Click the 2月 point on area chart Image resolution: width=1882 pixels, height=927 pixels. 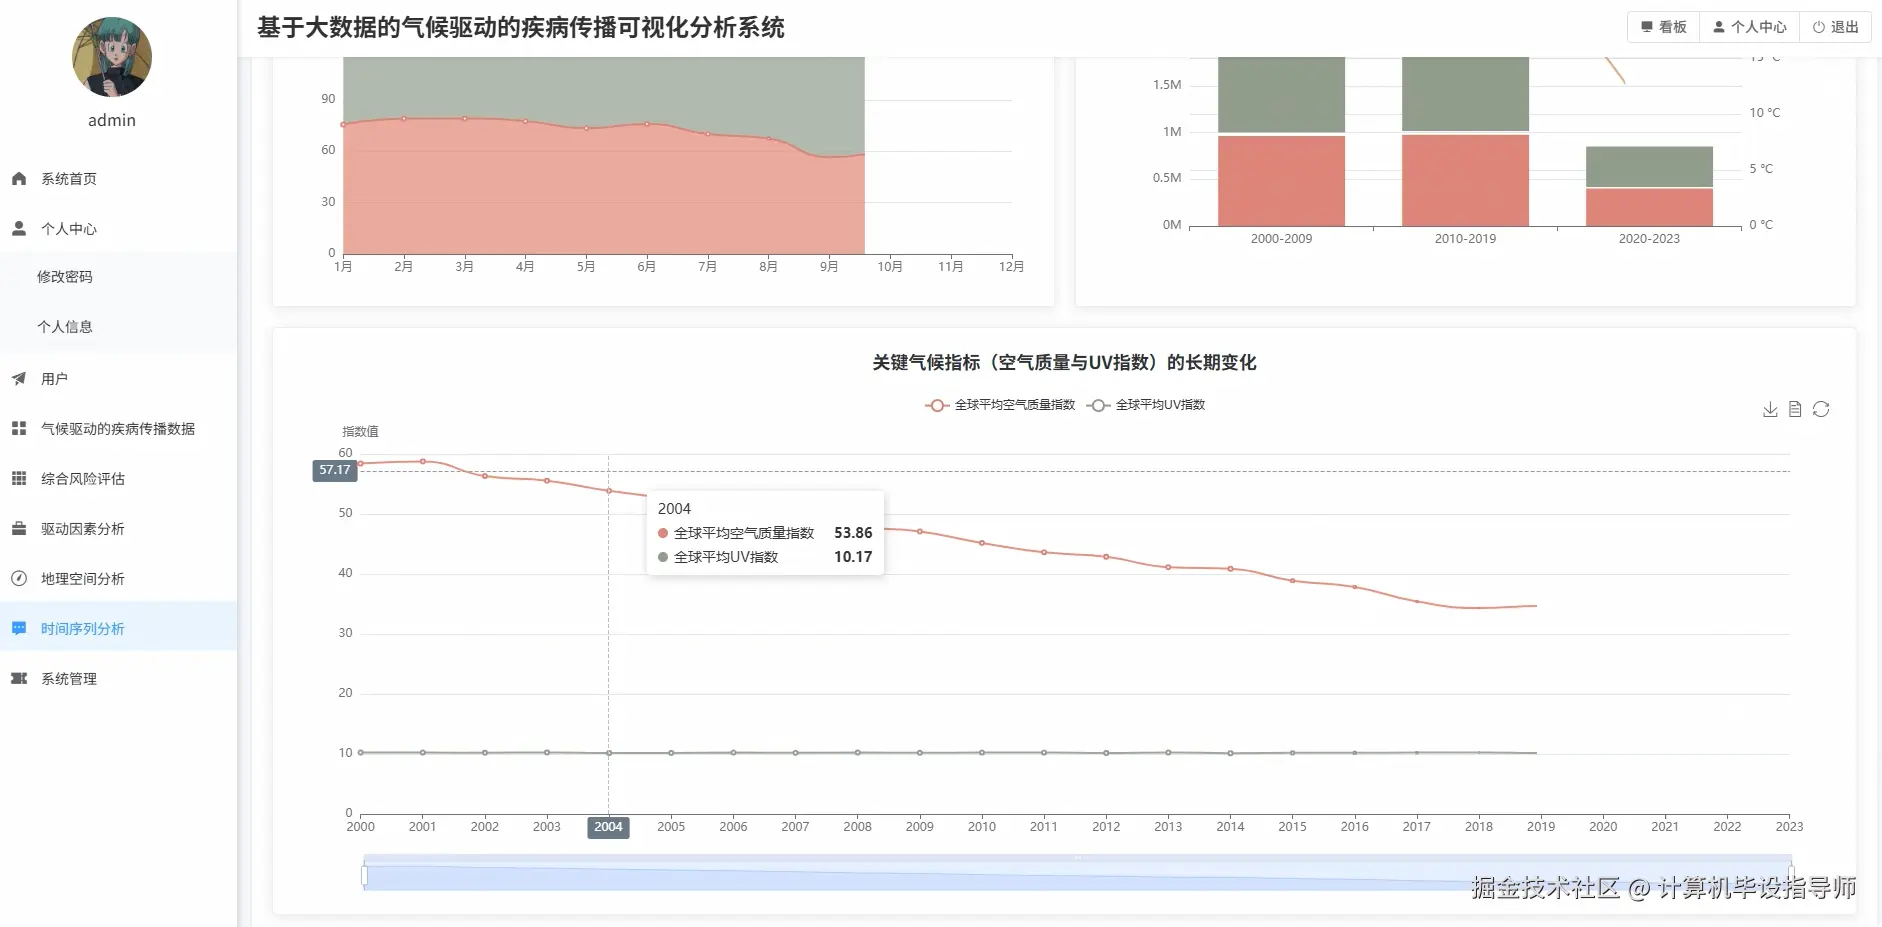click(x=404, y=118)
